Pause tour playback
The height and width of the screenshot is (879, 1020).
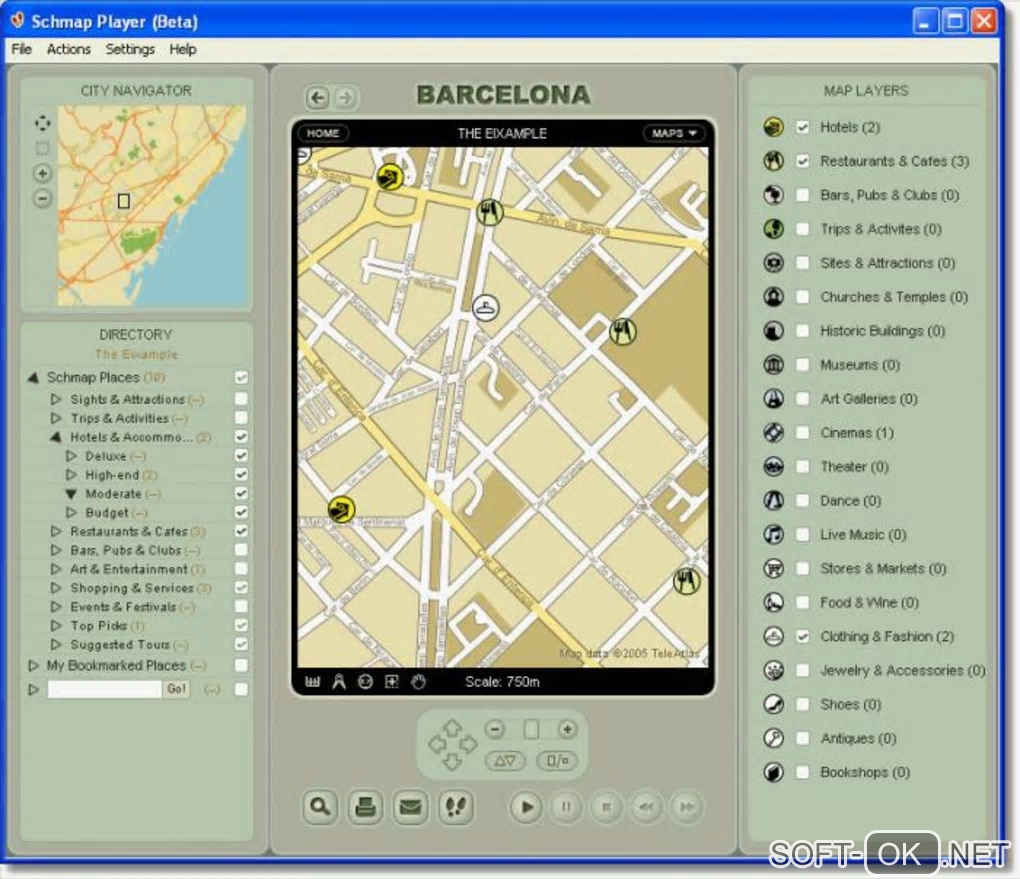566,807
